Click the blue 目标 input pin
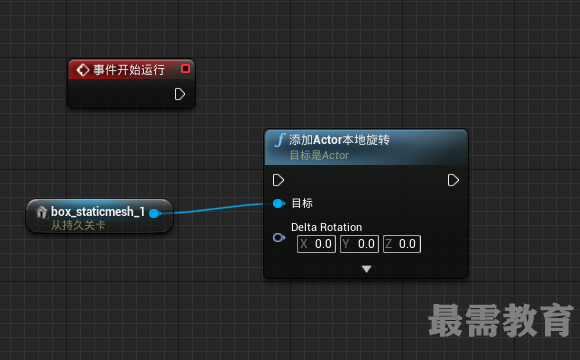Image resolution: width=580 pixels, height=360 pixels. coord(279,203)
